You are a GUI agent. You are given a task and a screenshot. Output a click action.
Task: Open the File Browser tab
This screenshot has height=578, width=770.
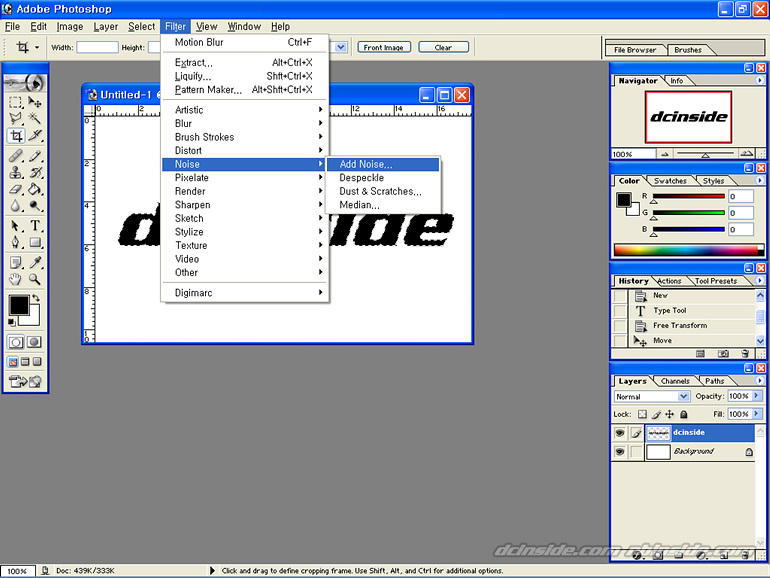(635, 50)
